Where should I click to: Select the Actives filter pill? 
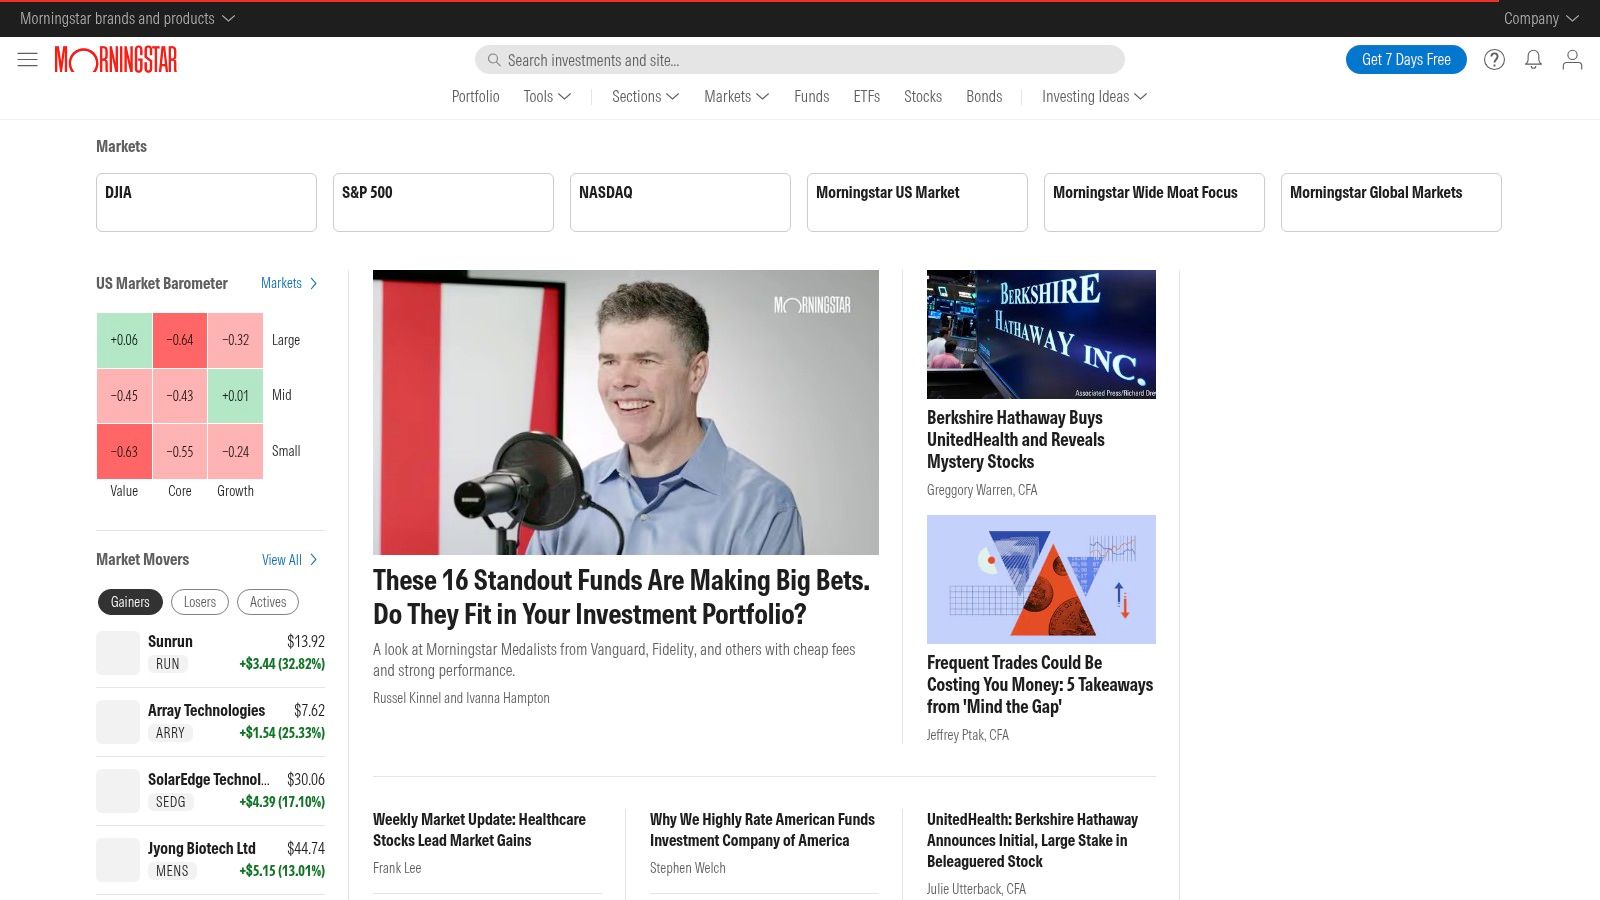click(268, 602)
